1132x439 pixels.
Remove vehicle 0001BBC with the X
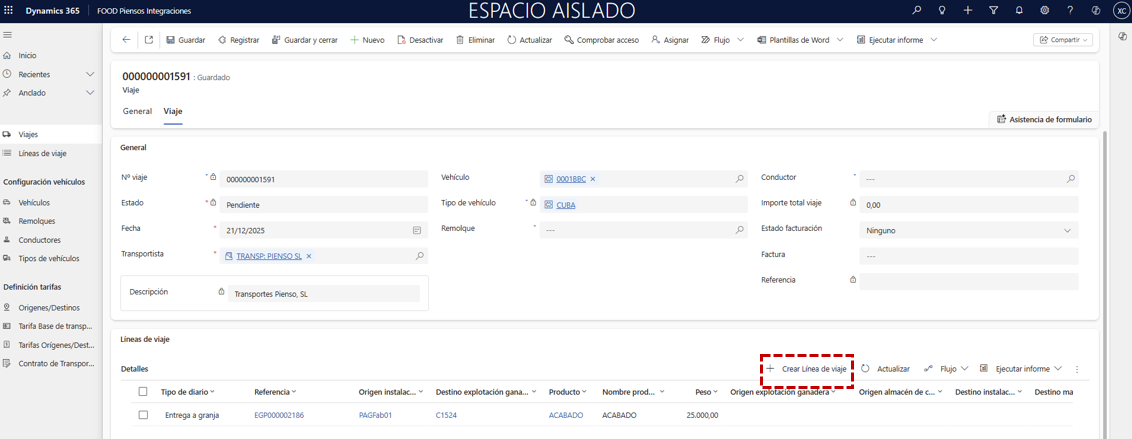tap(593, 179)
